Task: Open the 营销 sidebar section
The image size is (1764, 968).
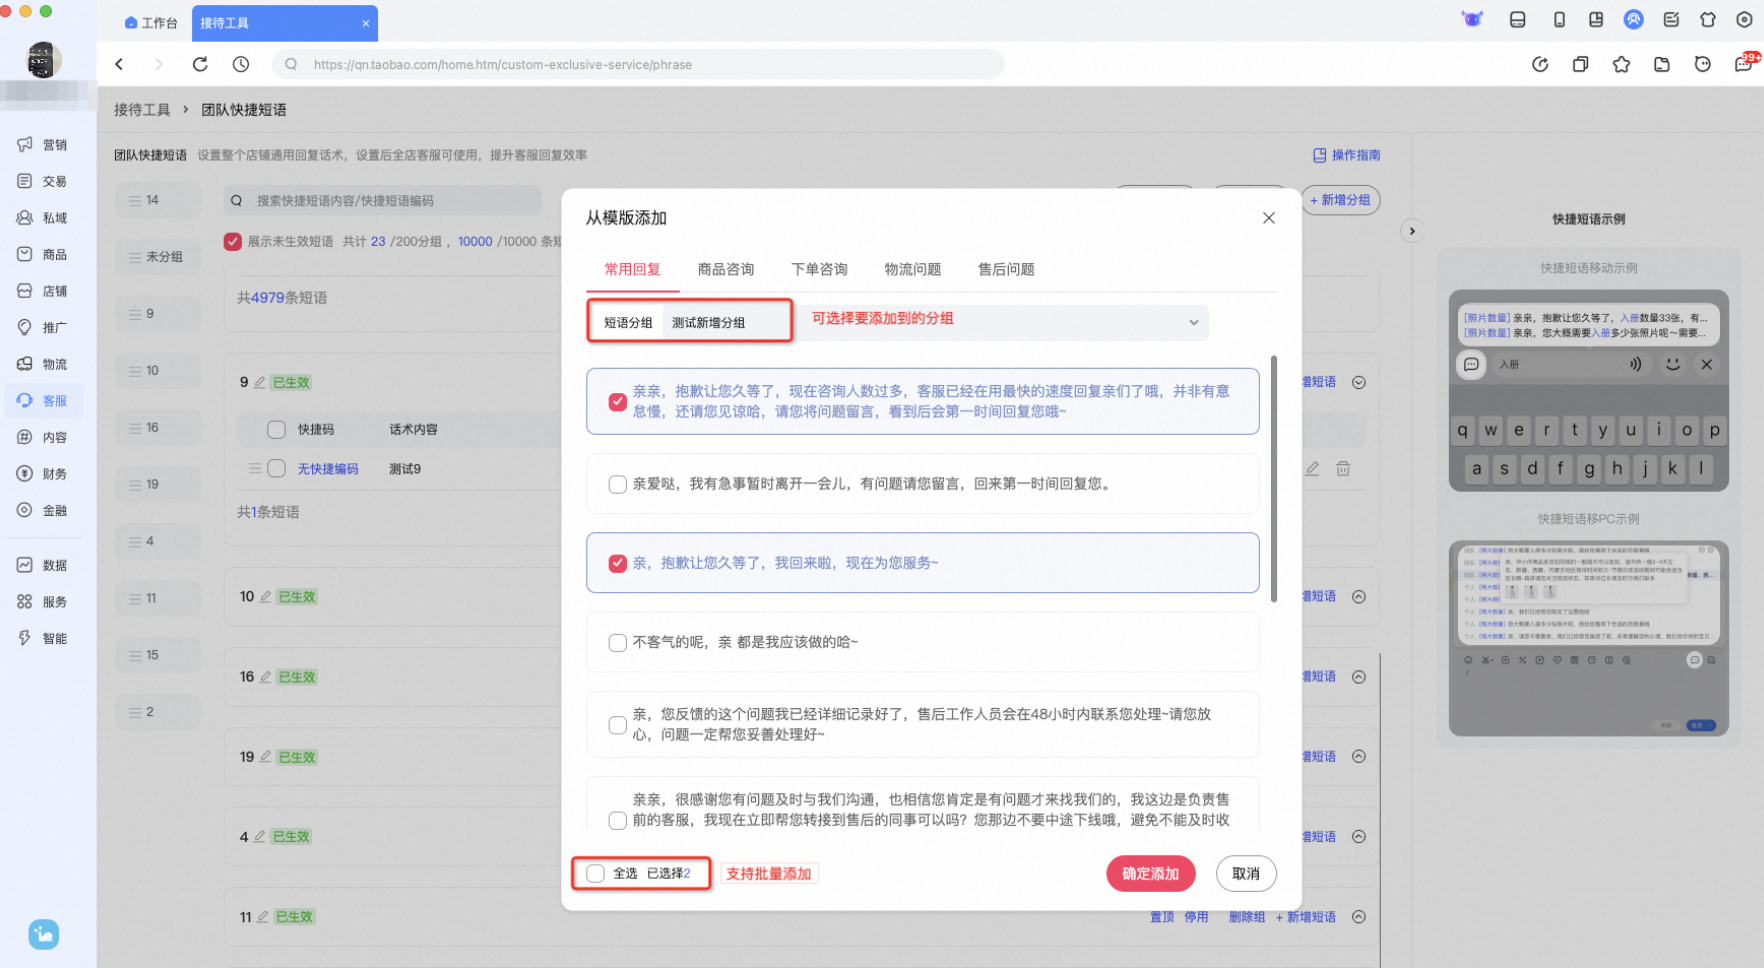Action: click(42, 145)
